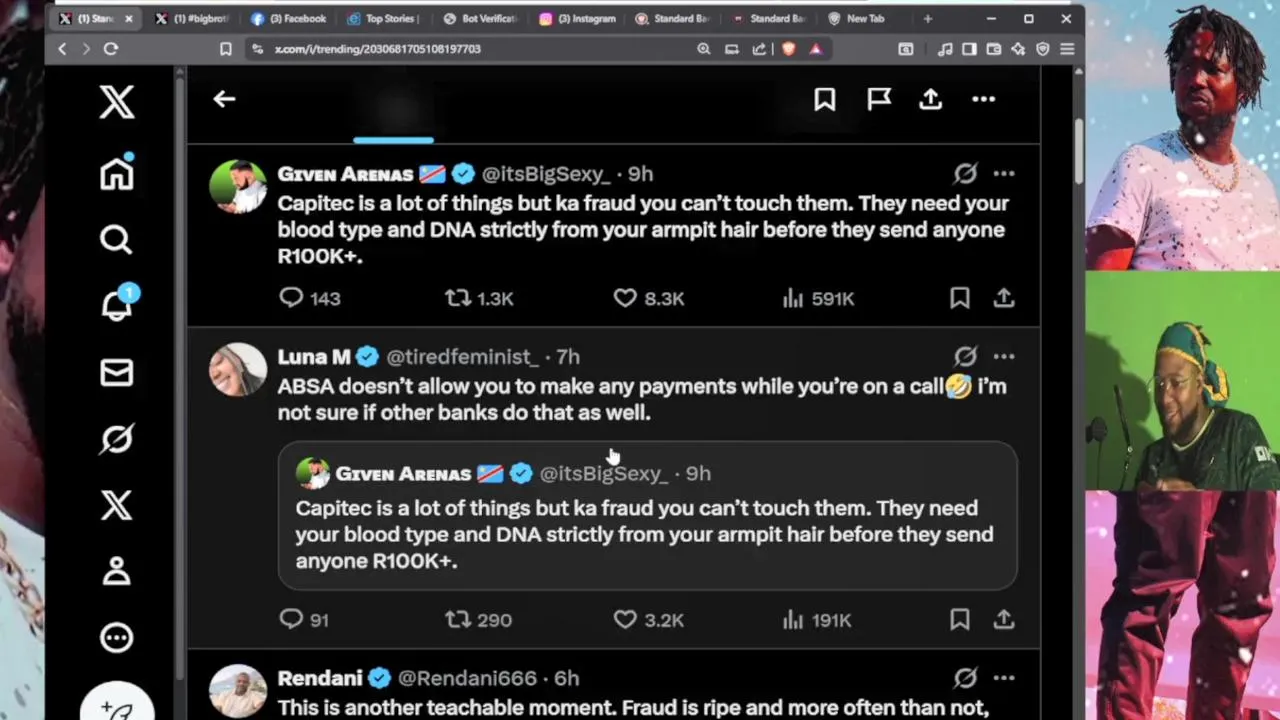
Task: Open the X Home feed icon
Action: (x=117, y=174)
